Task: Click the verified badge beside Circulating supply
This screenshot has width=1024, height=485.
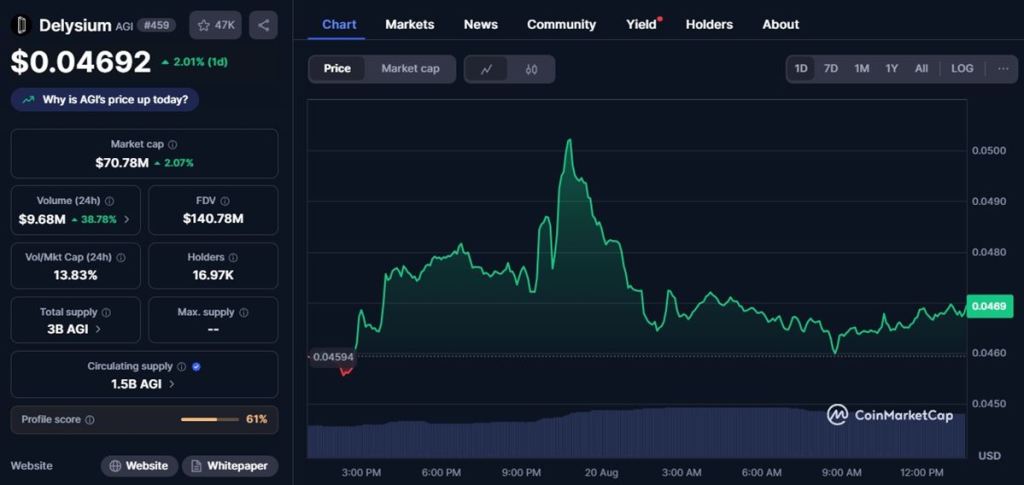Action: coord(197,367)
